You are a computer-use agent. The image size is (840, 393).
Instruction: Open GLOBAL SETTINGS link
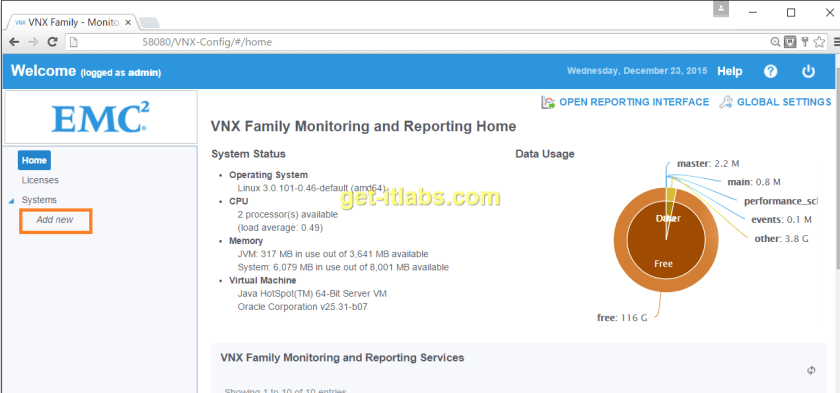[784, 102]
